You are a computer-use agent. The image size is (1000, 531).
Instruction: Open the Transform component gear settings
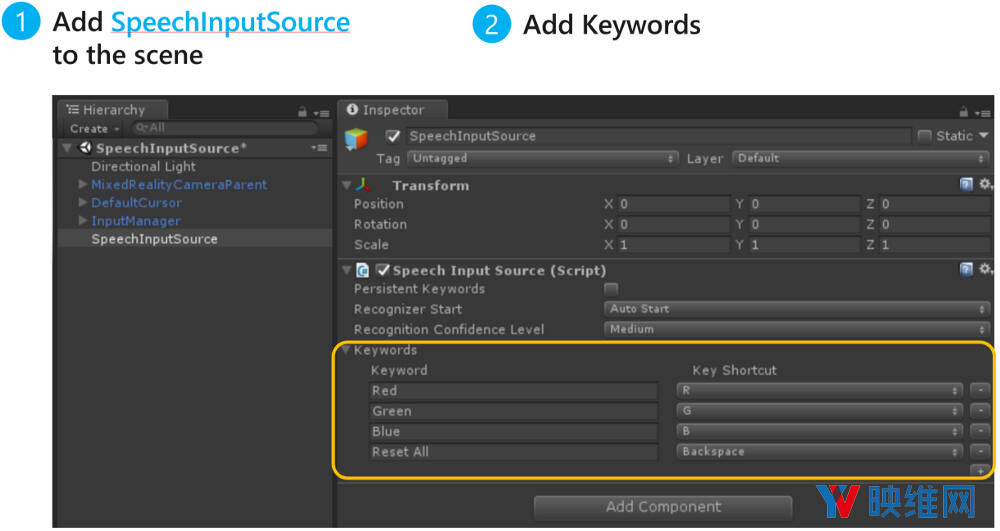coord(985,185)
